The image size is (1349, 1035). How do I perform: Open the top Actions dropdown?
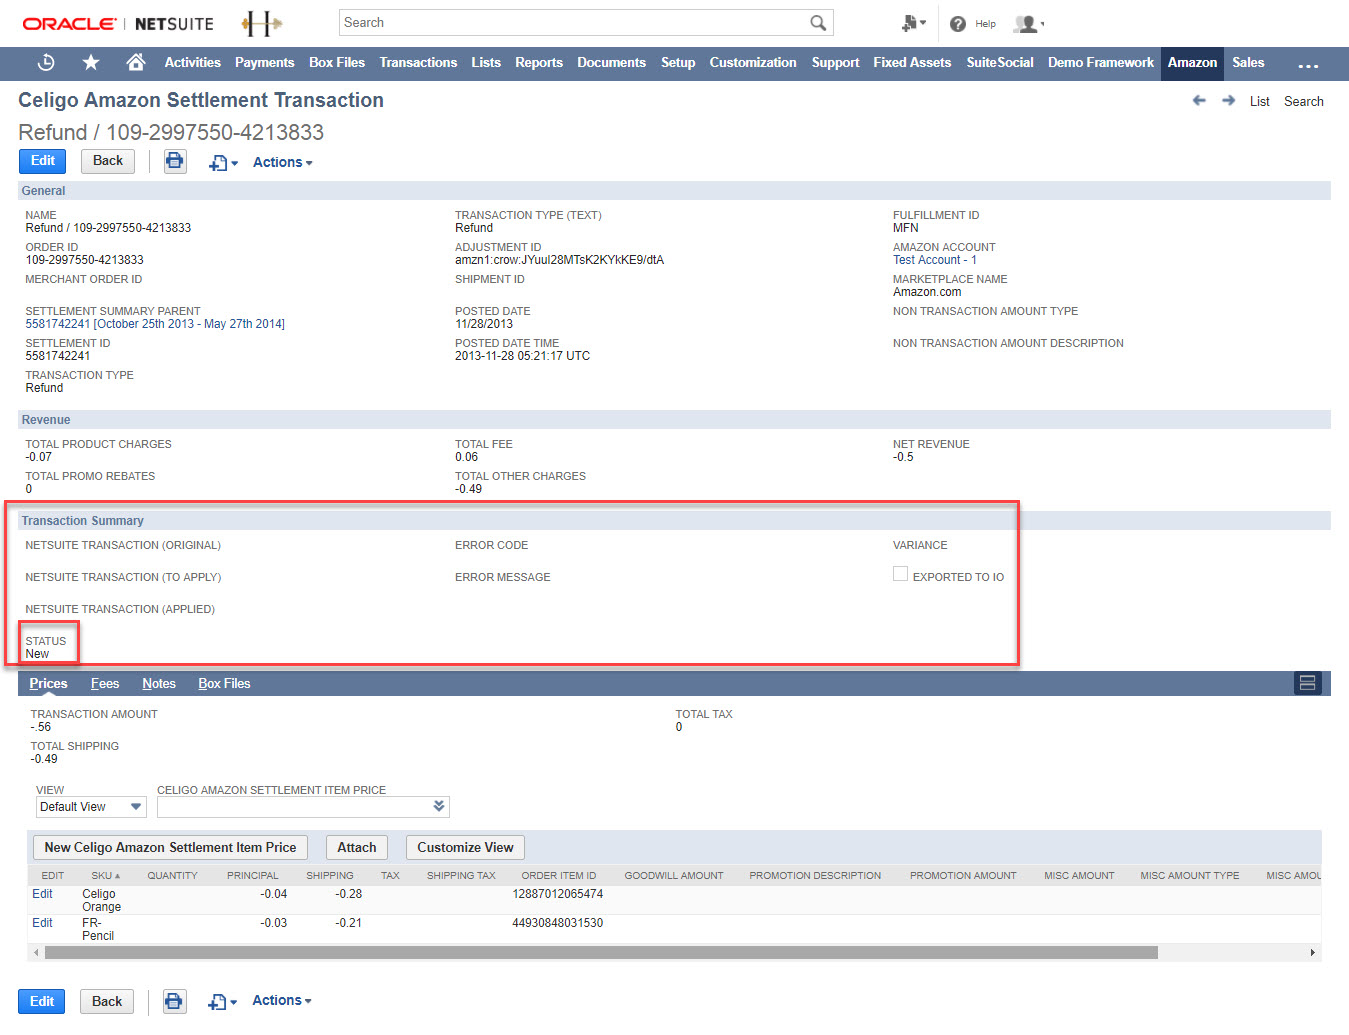coord(282,162)
